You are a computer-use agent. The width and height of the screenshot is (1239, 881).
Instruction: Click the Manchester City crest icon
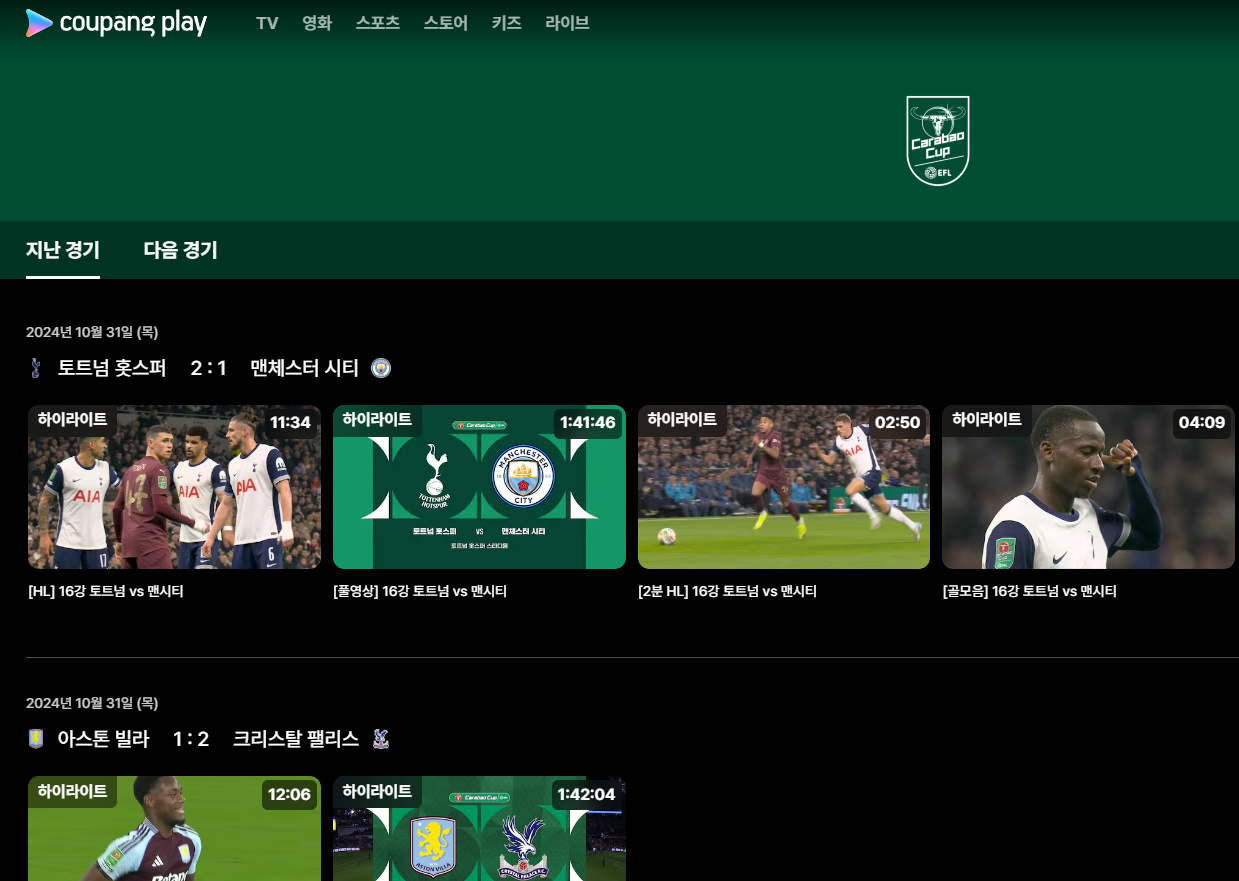tap(381, 368)
